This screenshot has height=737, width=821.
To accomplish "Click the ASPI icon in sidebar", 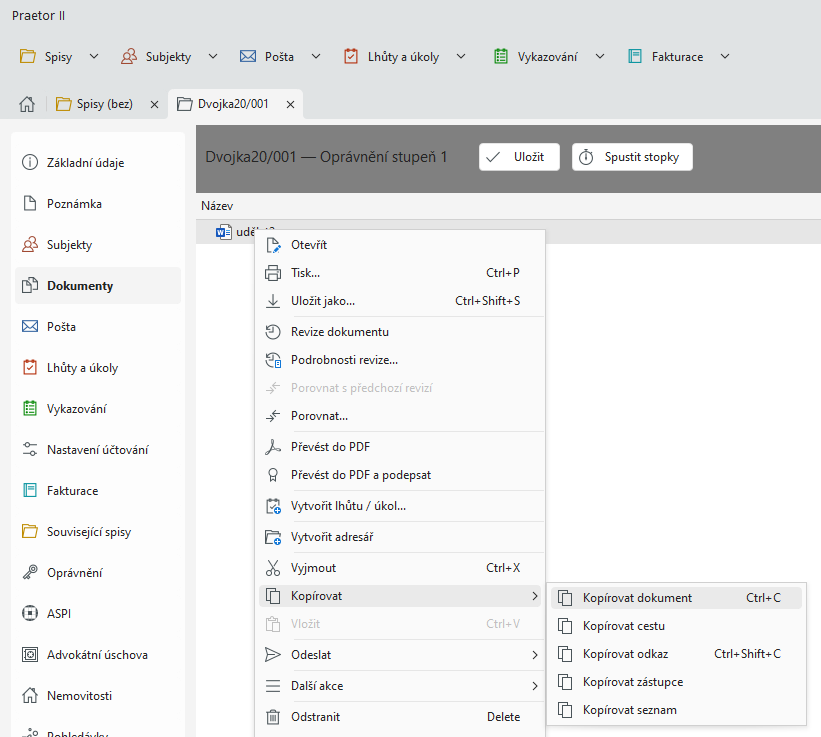I will tap(30, 614).
